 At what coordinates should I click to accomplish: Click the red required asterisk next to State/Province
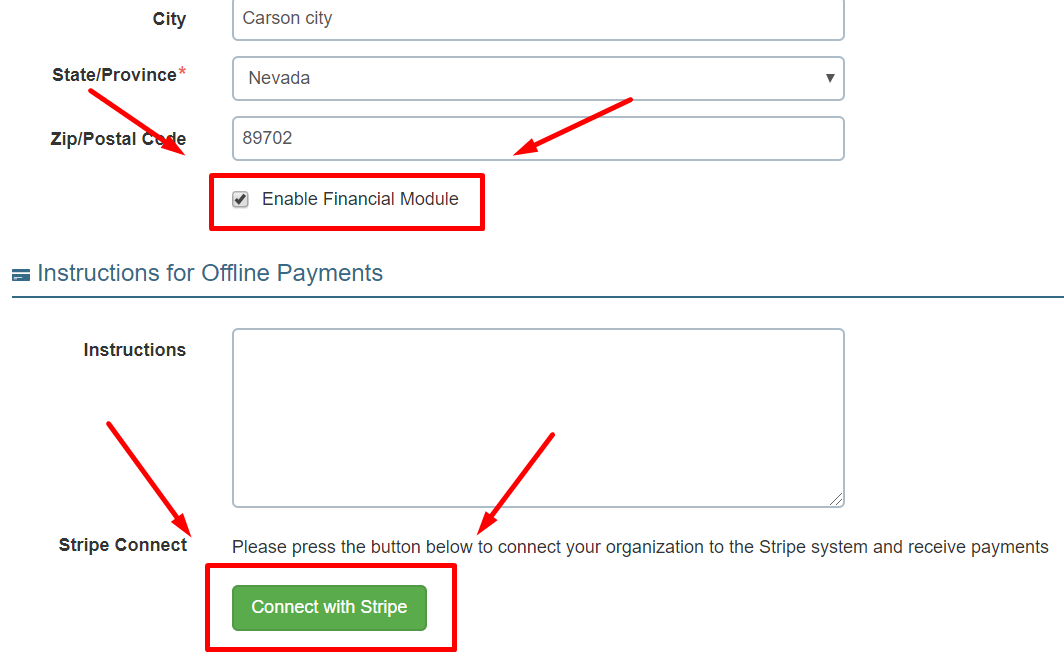182,73
